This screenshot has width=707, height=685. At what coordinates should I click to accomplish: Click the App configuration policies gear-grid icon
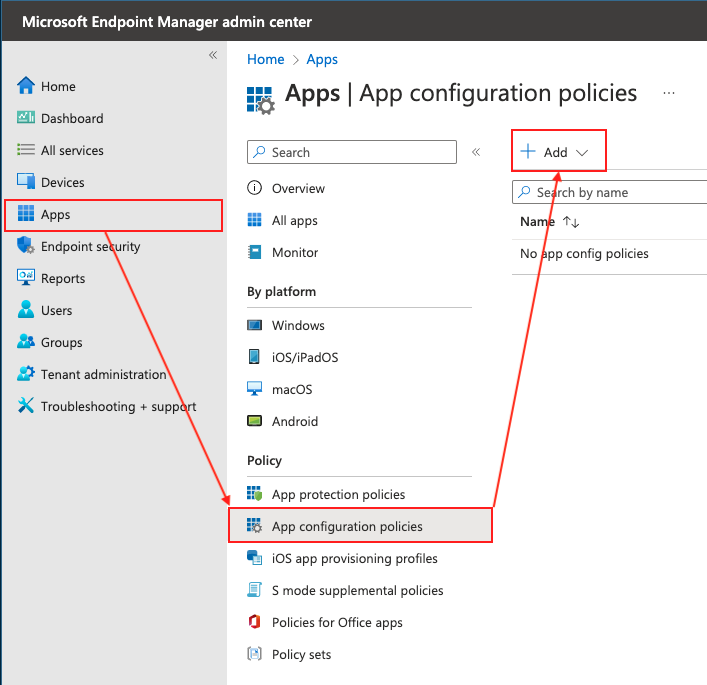point(254,525)
